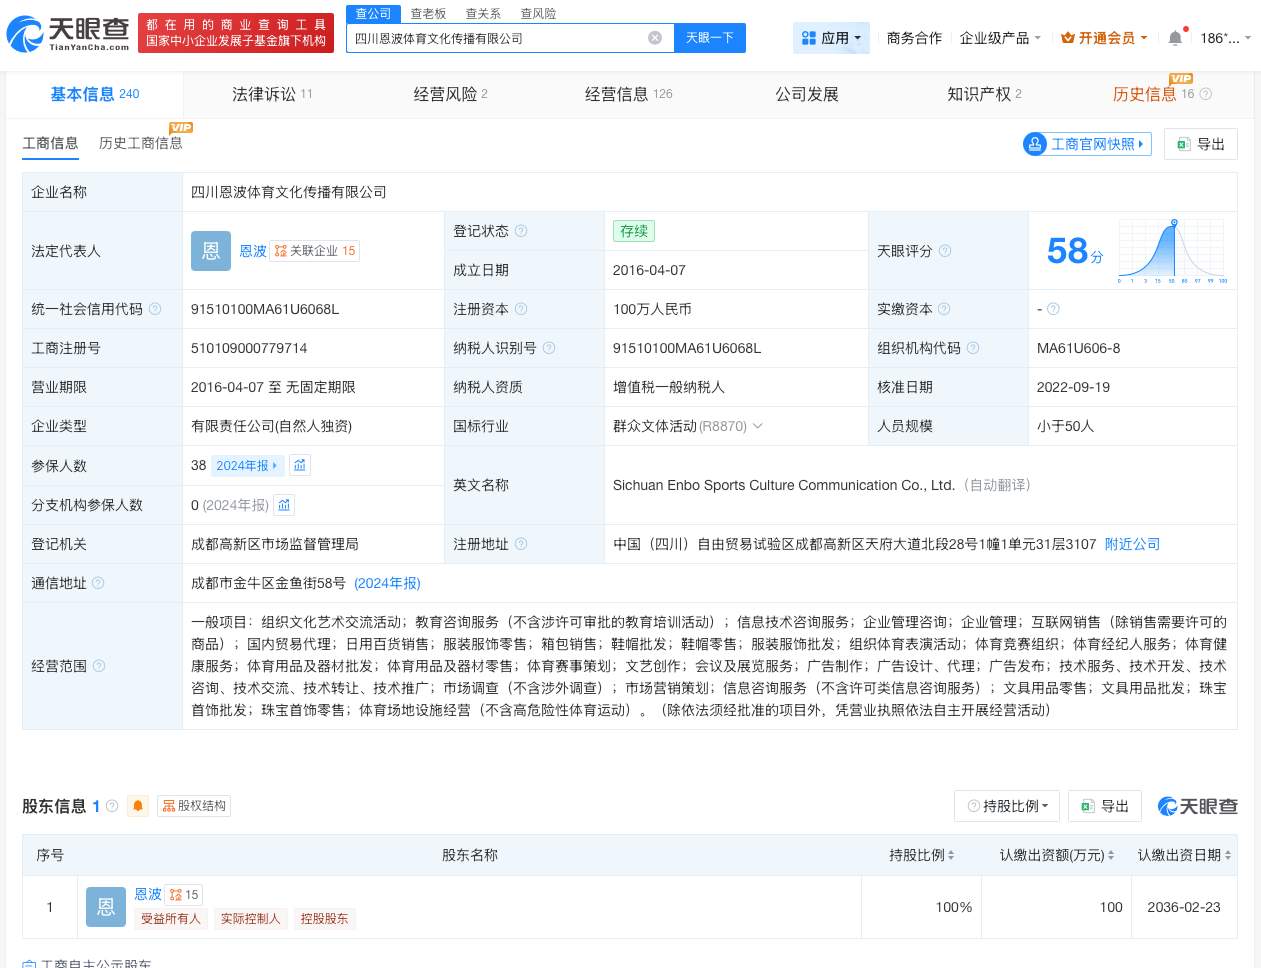Switch to the 经营风险 tab

(x=443, y=94)
